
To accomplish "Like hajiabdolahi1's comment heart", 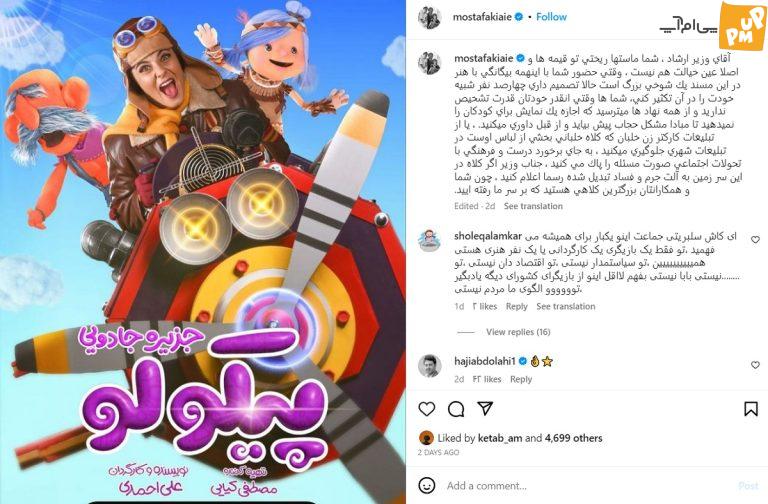I will pyautogui.click(x=755, y=365).
